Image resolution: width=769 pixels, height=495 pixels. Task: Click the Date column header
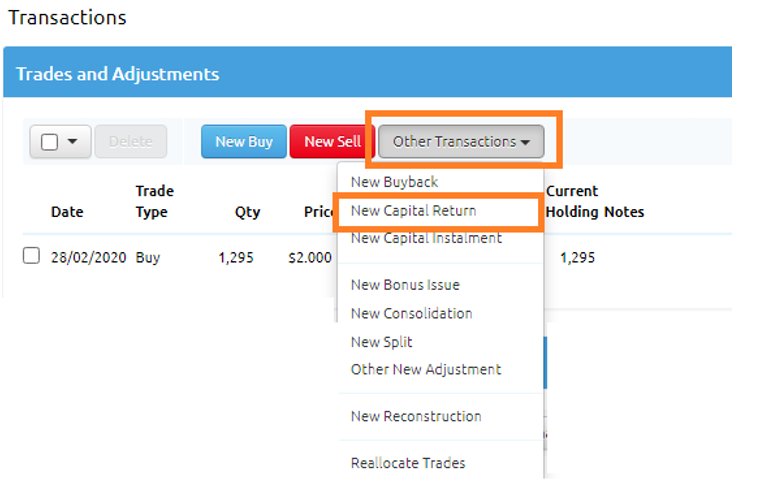[x=67, y=212]
